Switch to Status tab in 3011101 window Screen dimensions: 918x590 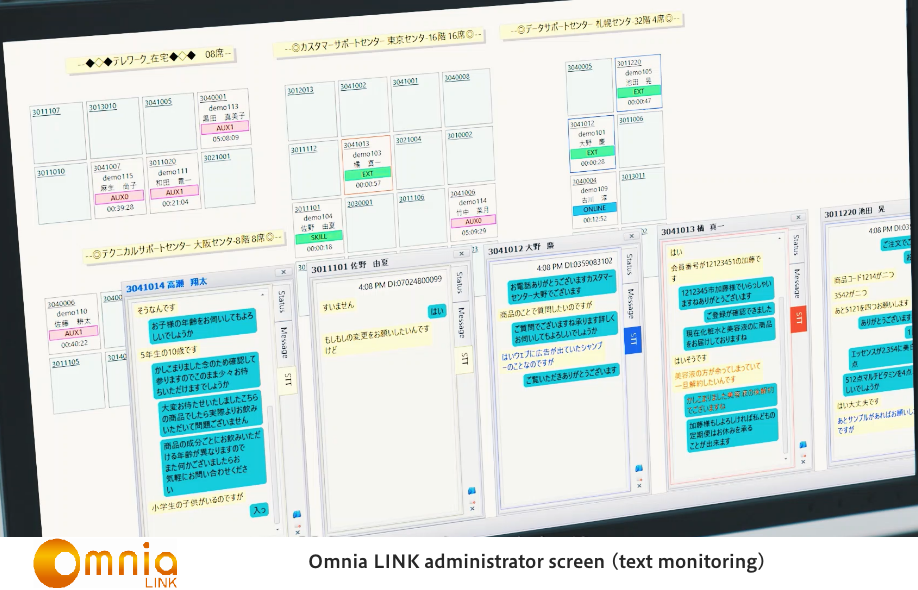coord(460,282)
